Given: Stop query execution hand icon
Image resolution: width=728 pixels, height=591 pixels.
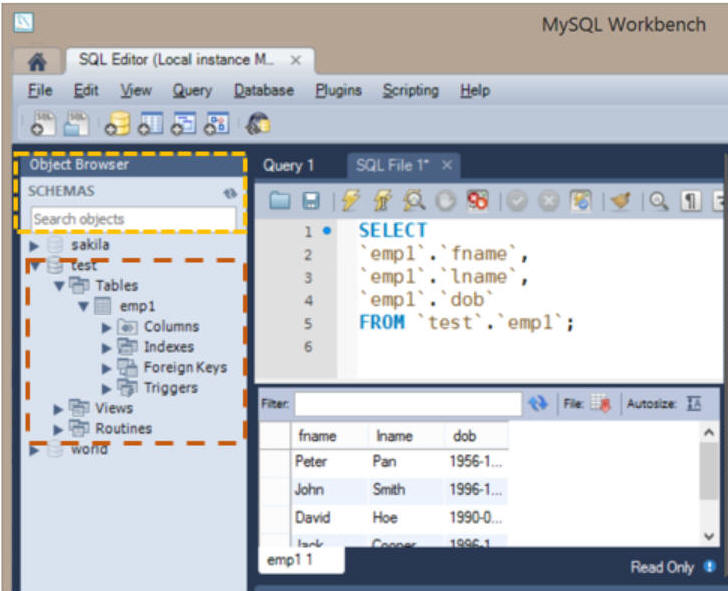Looking at the screenshot, I should (446, 201).
